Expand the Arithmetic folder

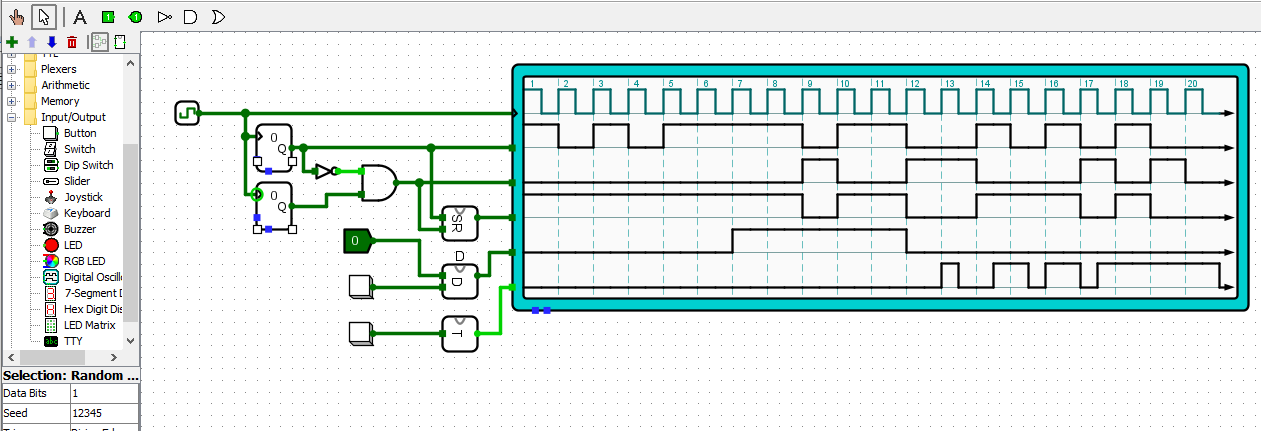[11, 85]
